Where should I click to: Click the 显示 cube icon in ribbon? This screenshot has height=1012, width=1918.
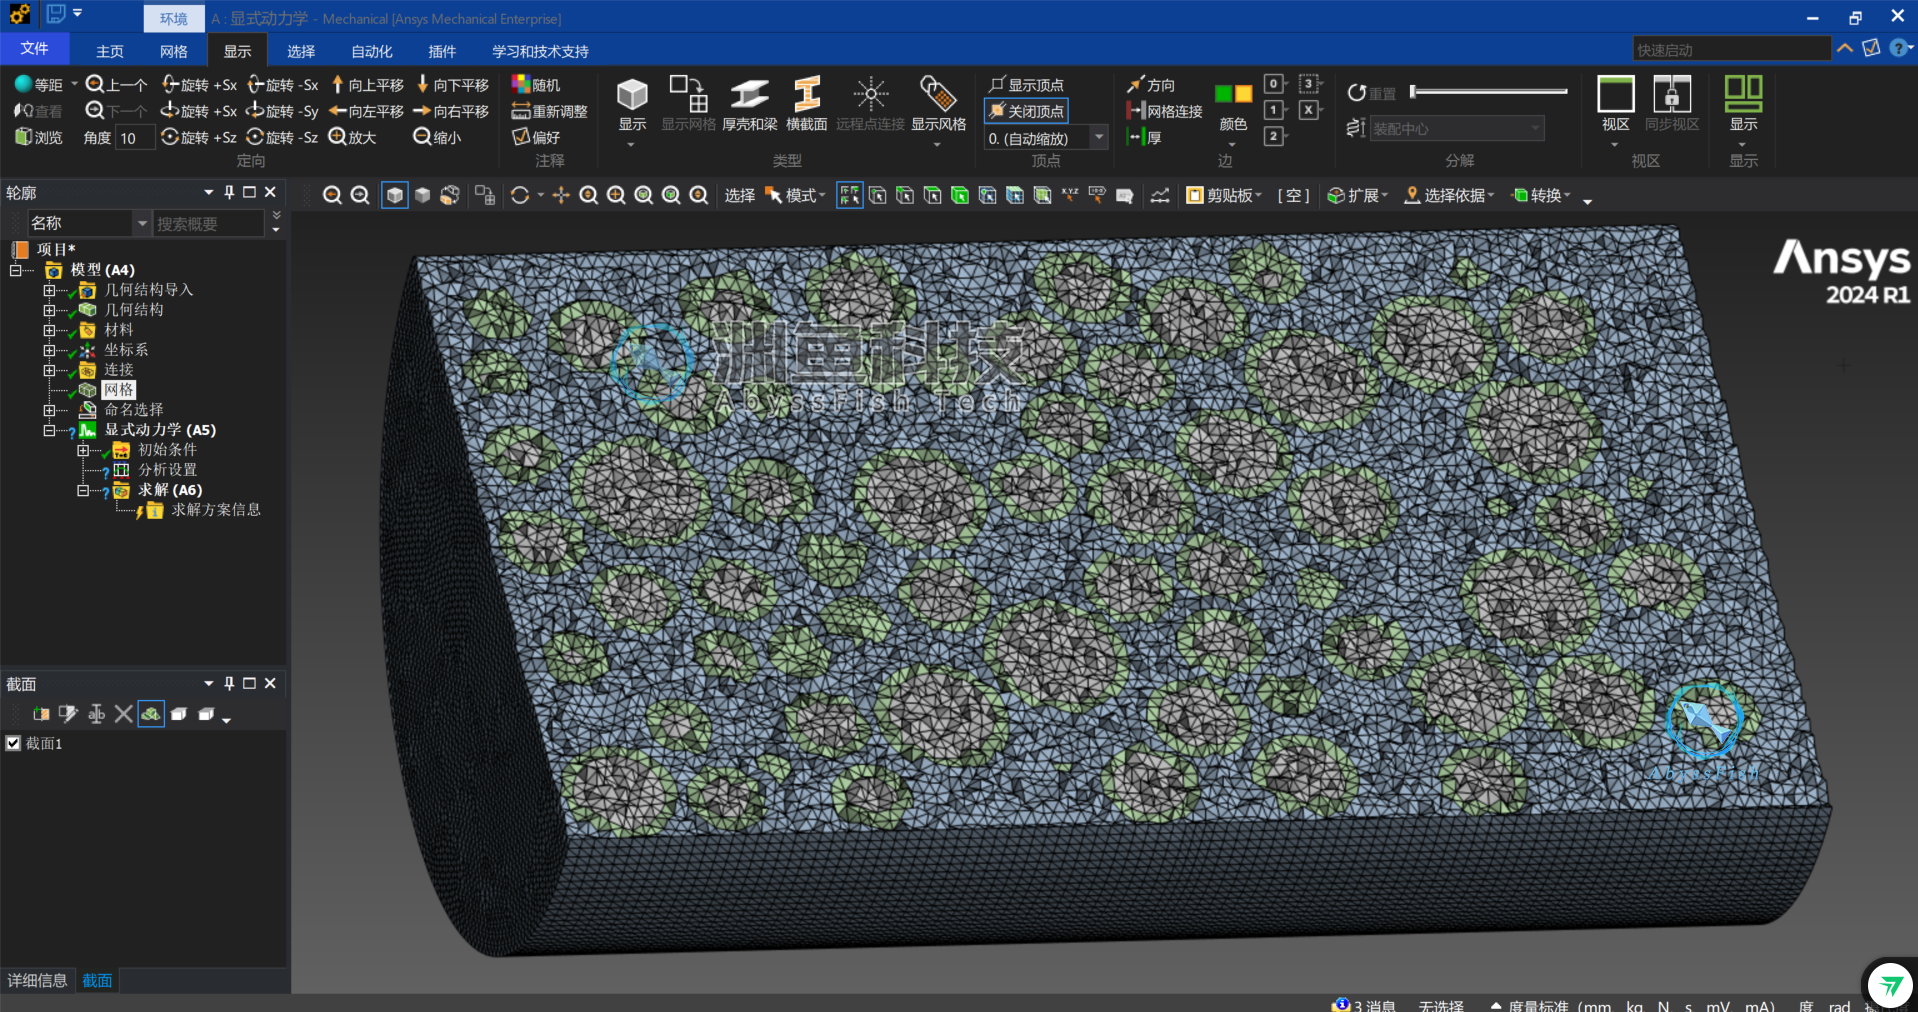pyautogui.click(x=632, y=95)
